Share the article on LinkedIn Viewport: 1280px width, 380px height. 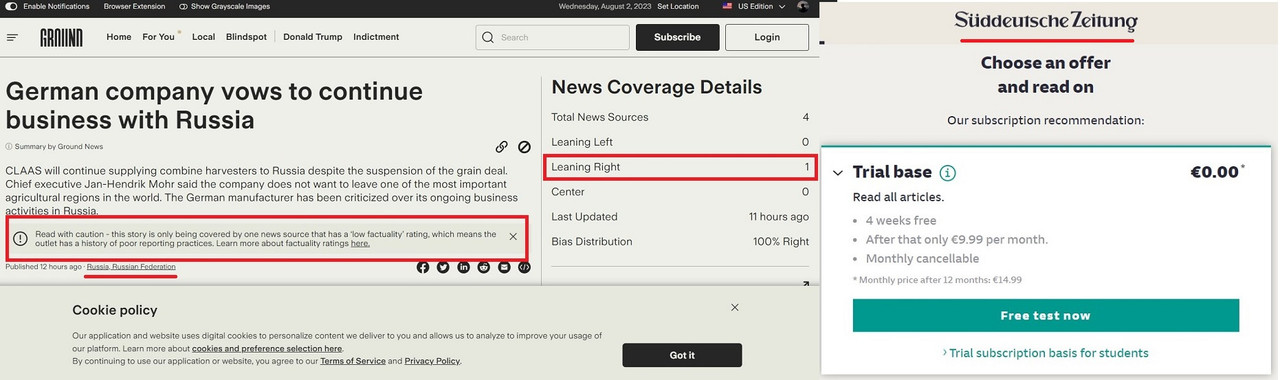(464, 267)
